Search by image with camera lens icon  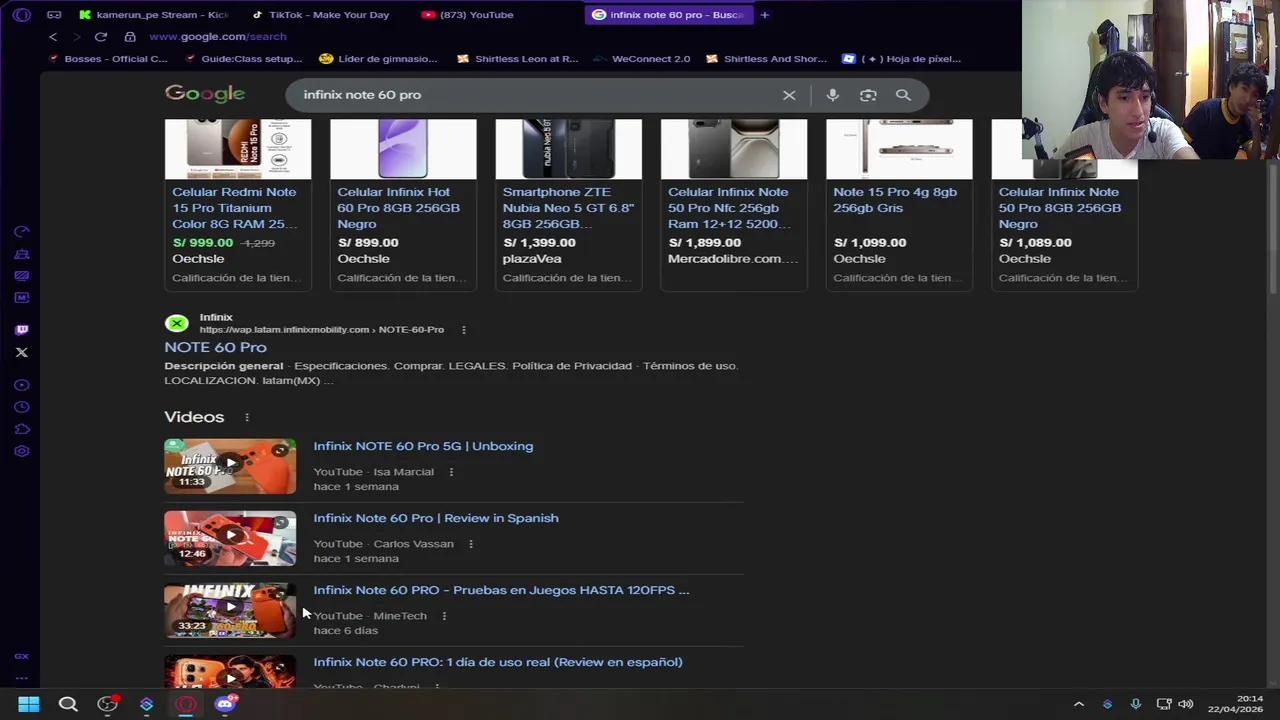tap(868, 95)
